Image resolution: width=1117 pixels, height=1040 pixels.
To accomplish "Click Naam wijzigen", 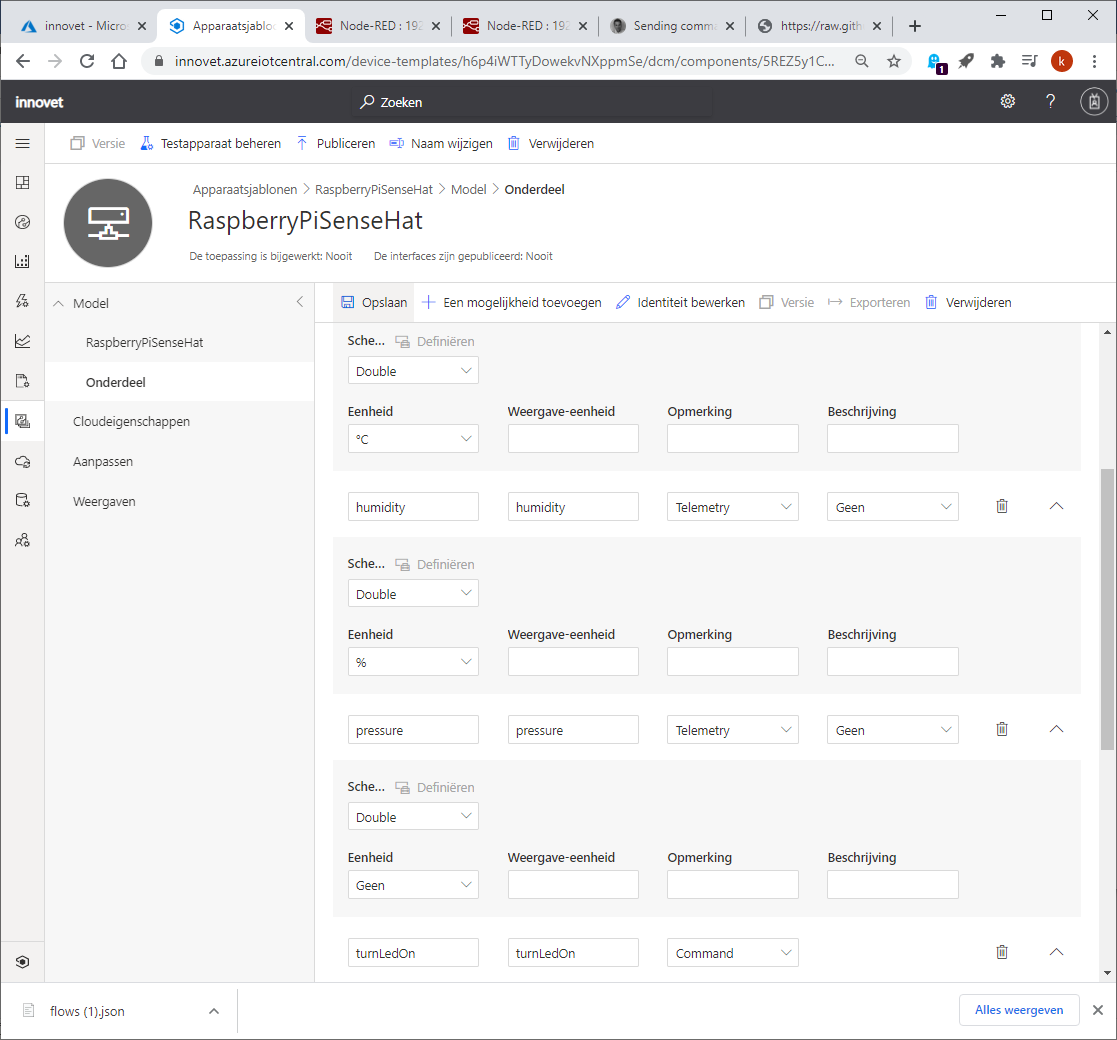I will tap(441, 143).
